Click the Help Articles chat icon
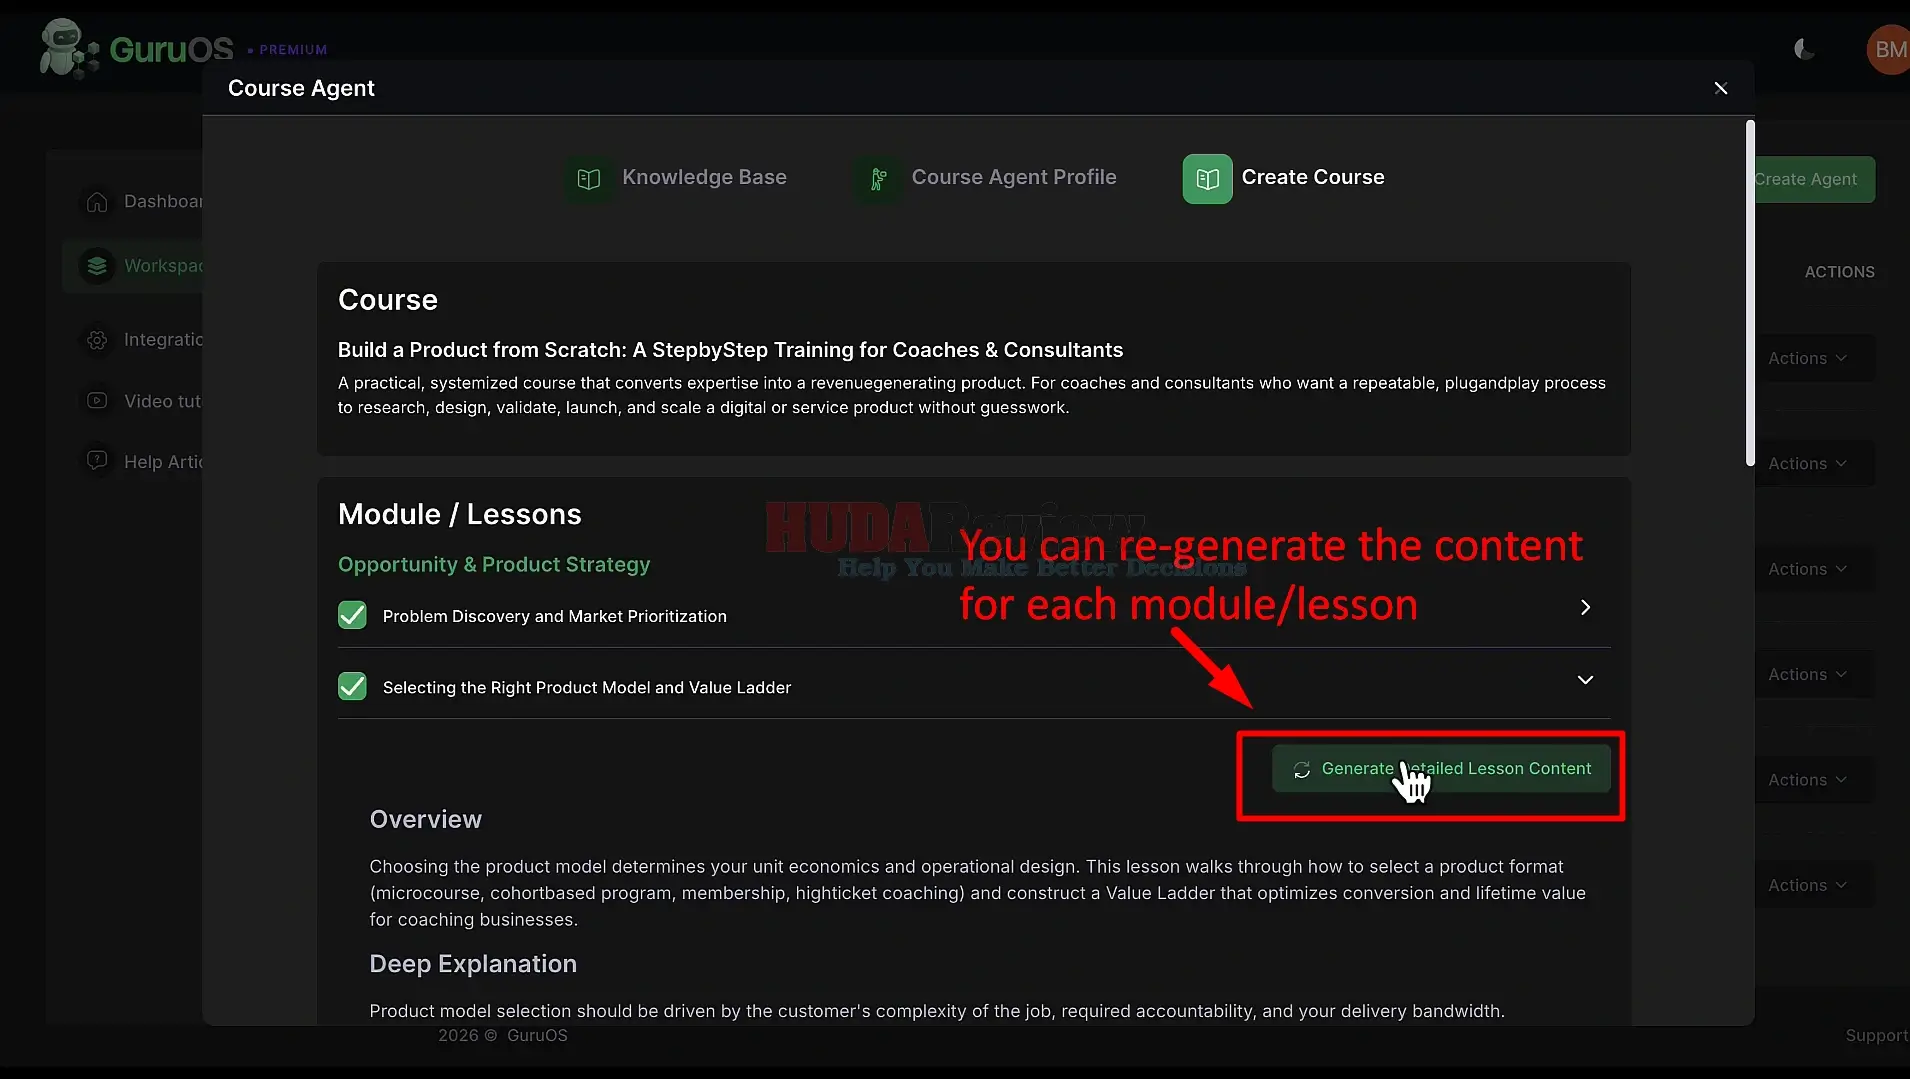1910x1079 pixels. tap(97, 461)
